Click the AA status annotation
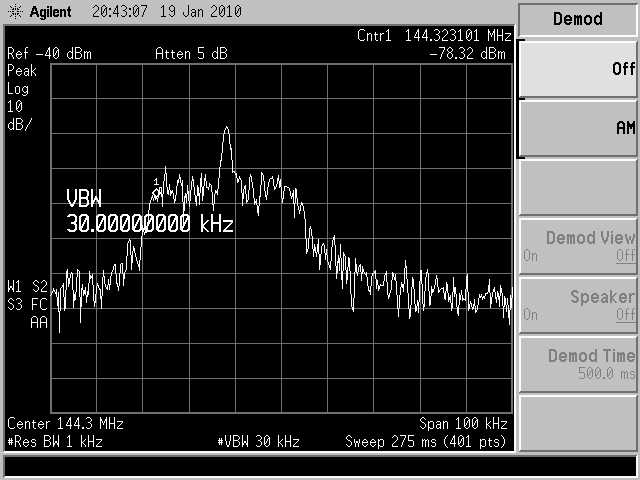The height and width of the screenshot is (480, 640). click(39, 322)
